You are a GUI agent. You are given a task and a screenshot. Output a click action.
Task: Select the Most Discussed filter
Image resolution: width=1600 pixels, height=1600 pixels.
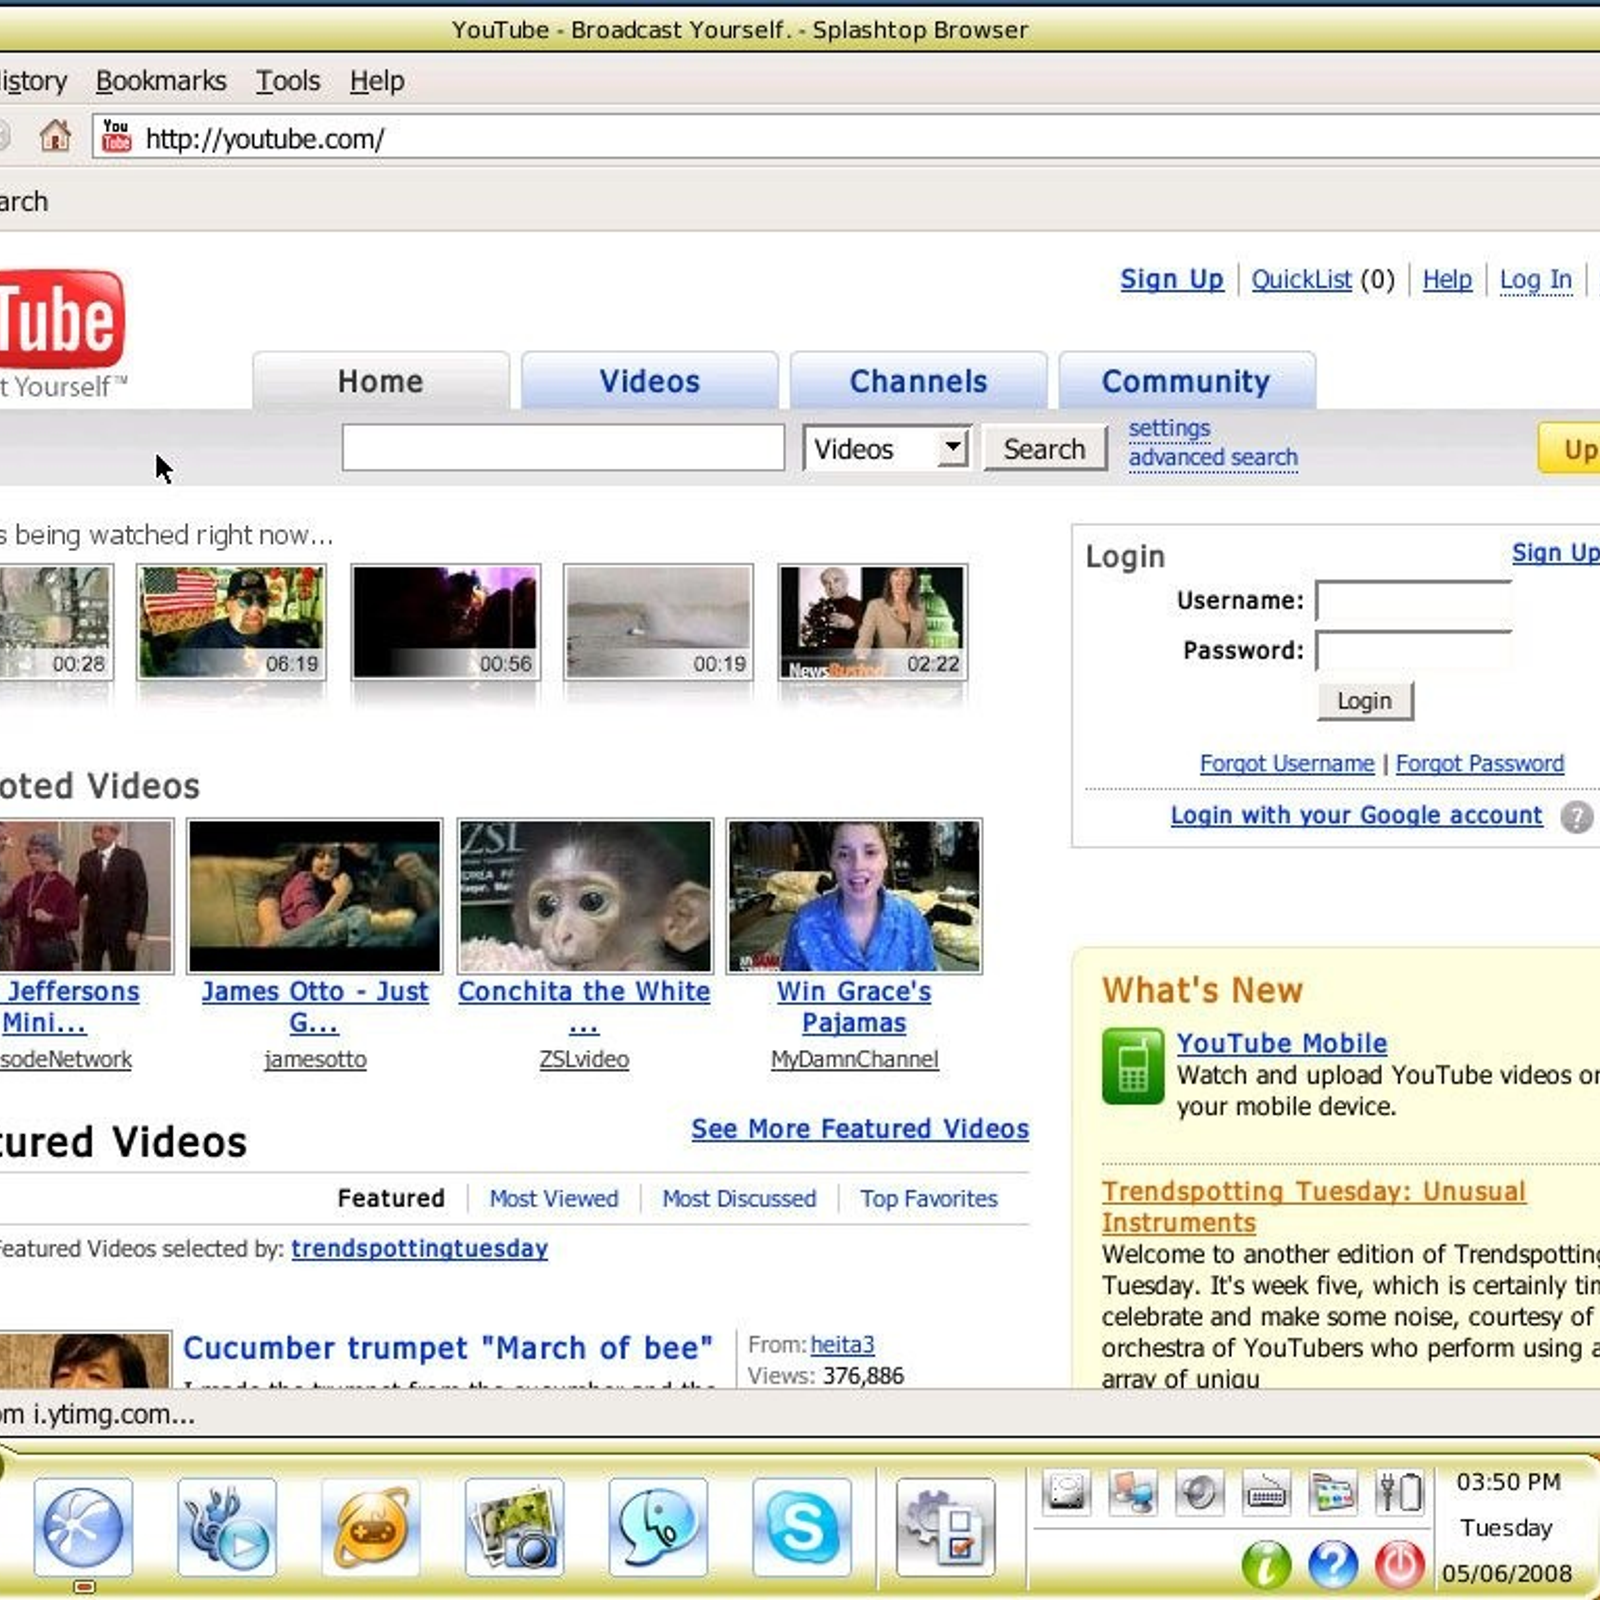(x=739, y=1198)
